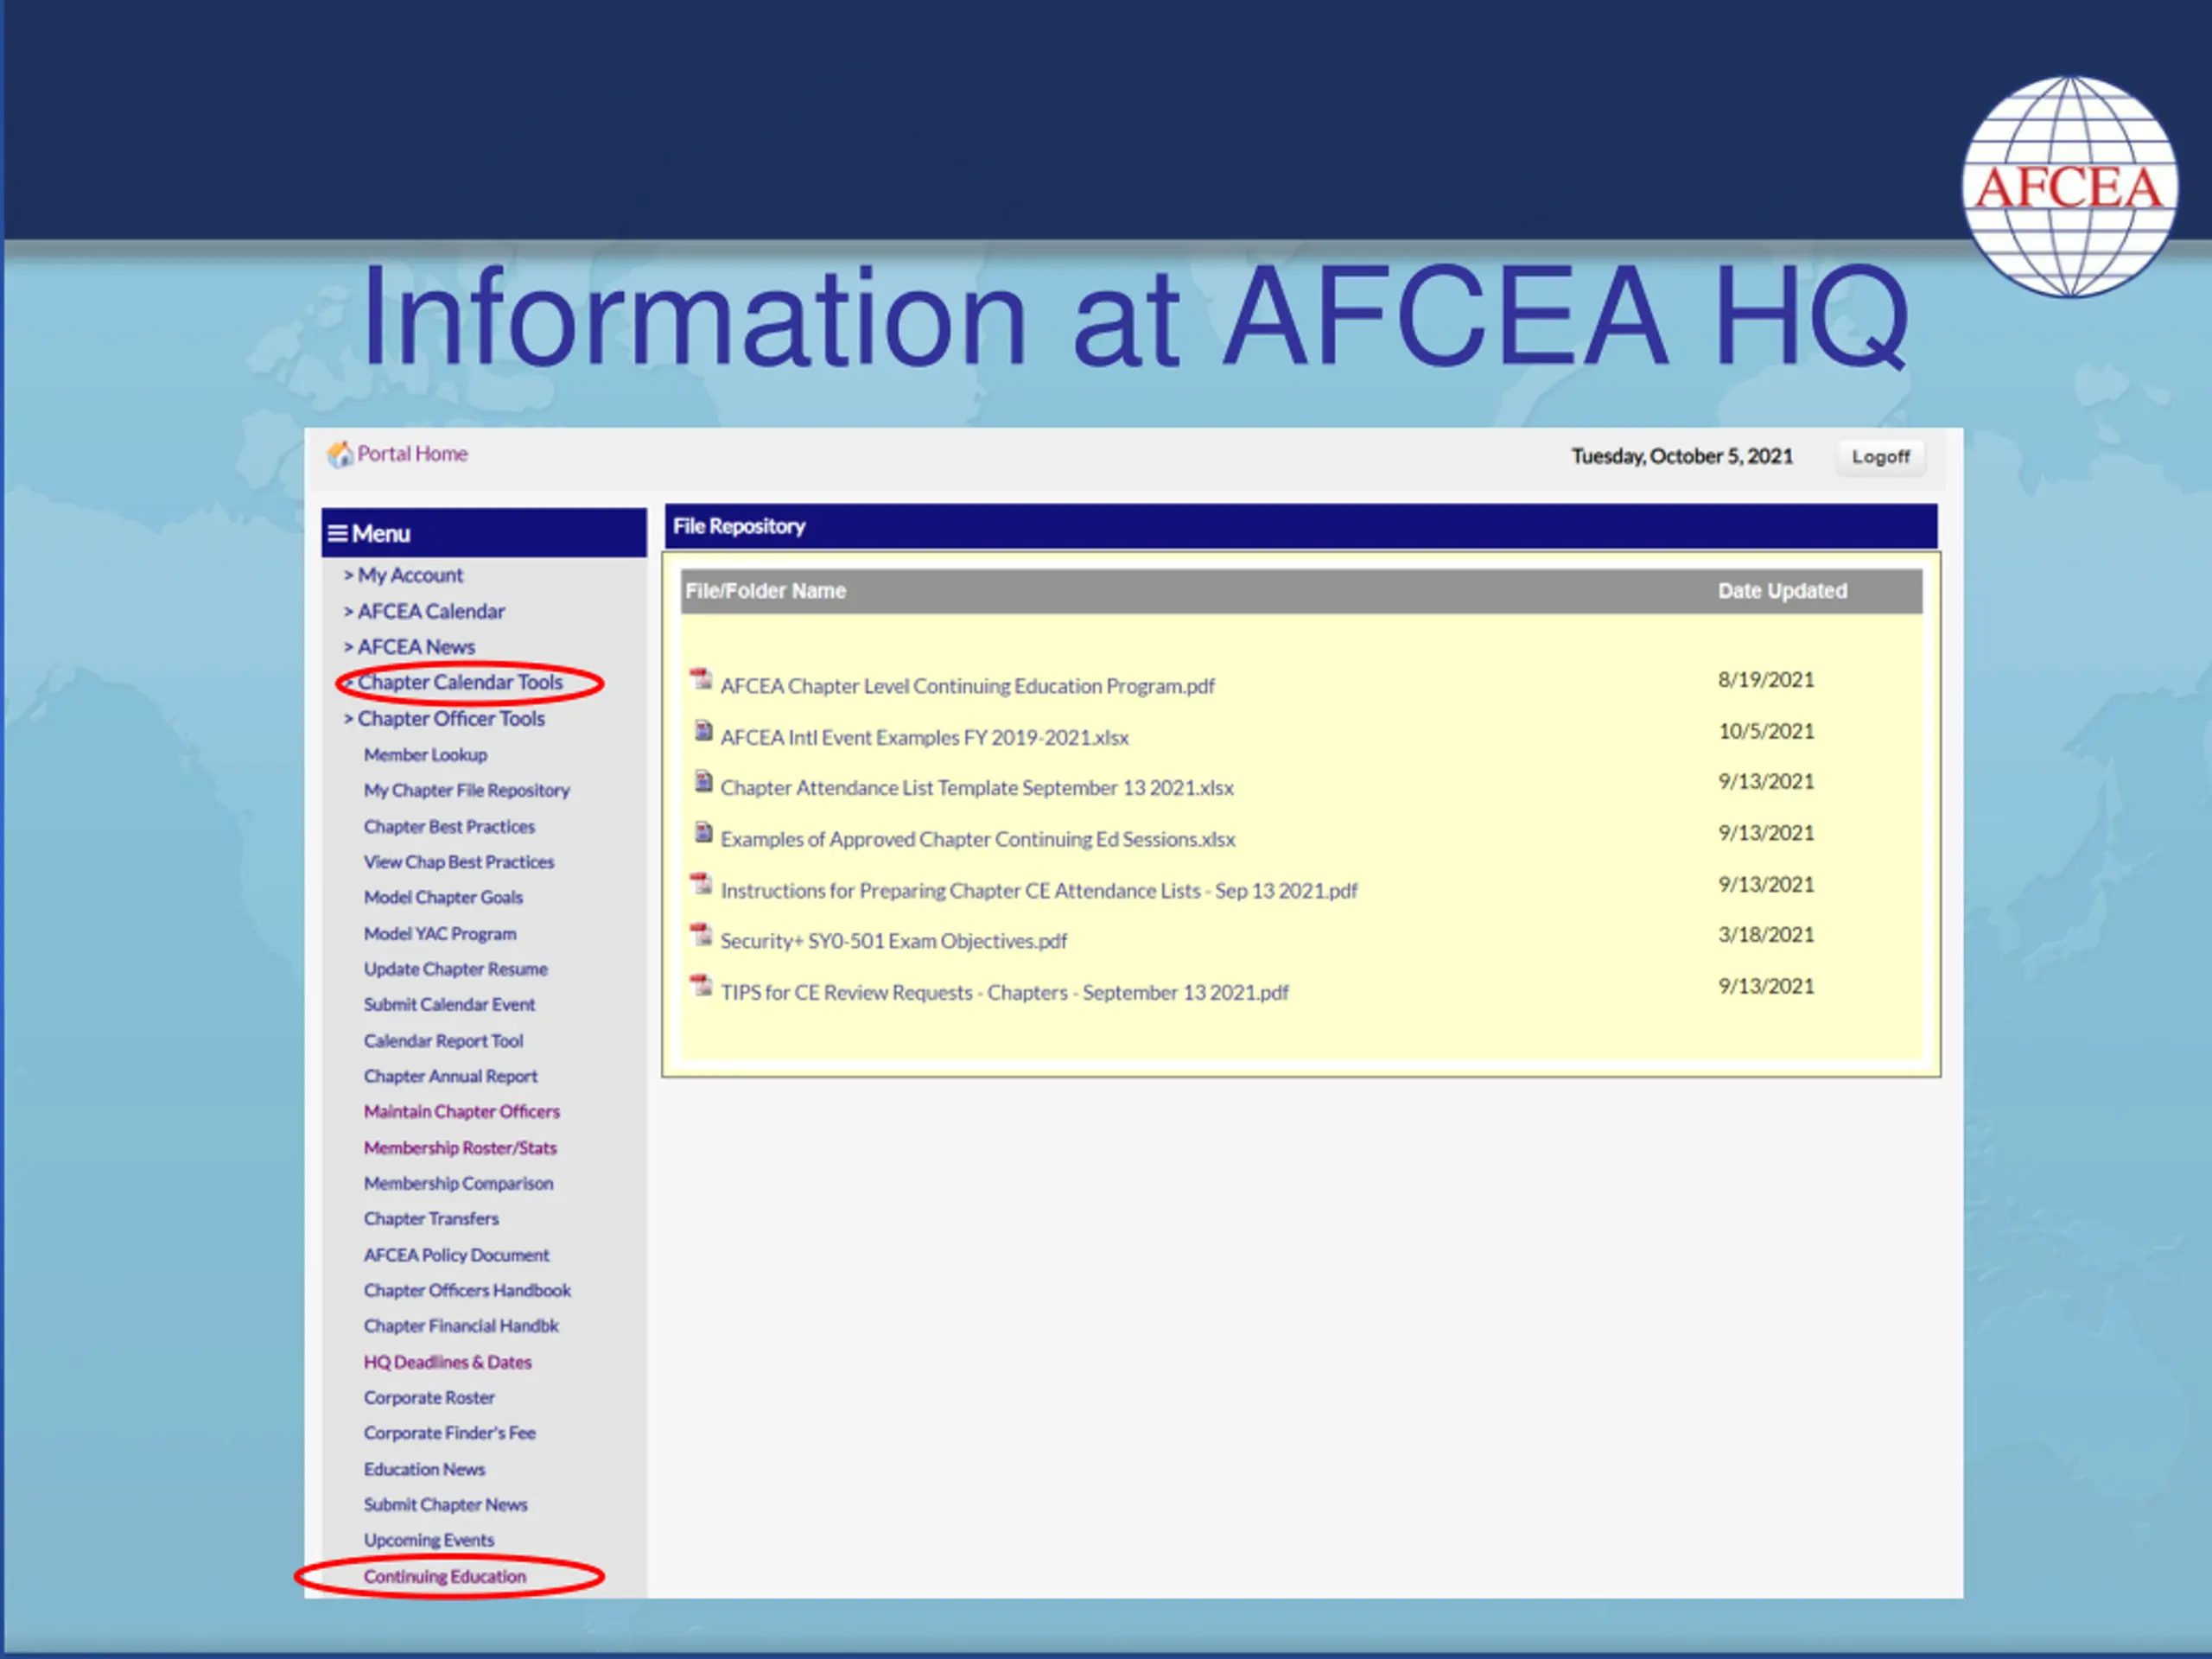Select Chapter Transfers
2212x1659 pixels.
431,1218
